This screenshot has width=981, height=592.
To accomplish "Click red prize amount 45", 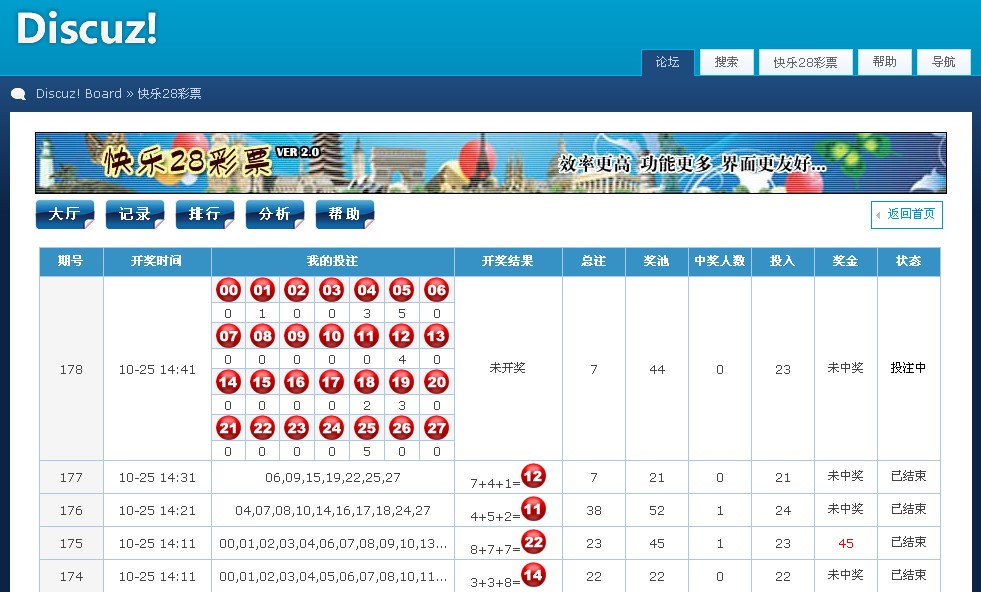I will click(846, 544).
